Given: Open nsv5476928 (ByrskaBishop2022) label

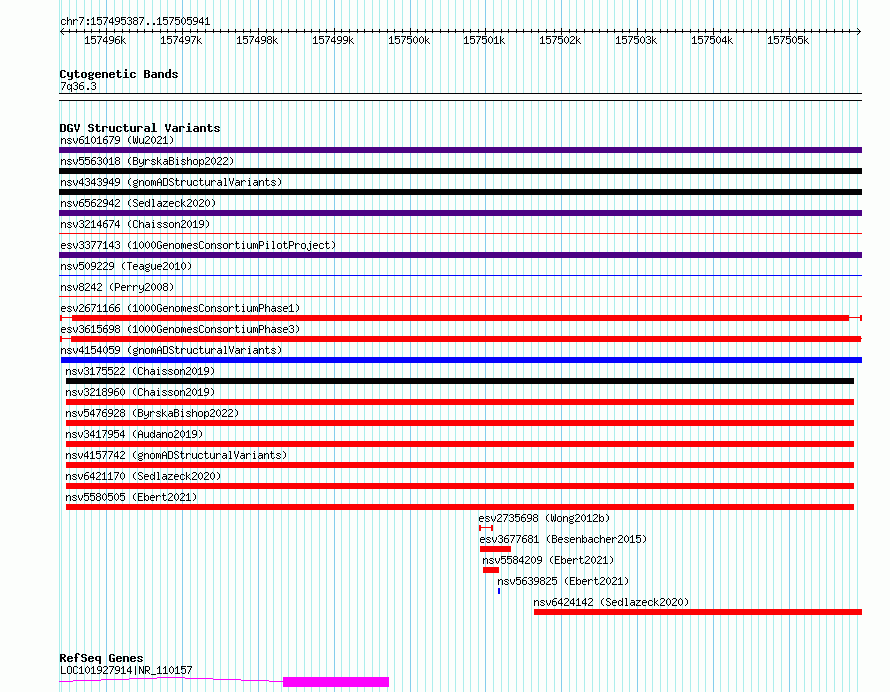Looking at the screenshot, I should coord(152,413).
